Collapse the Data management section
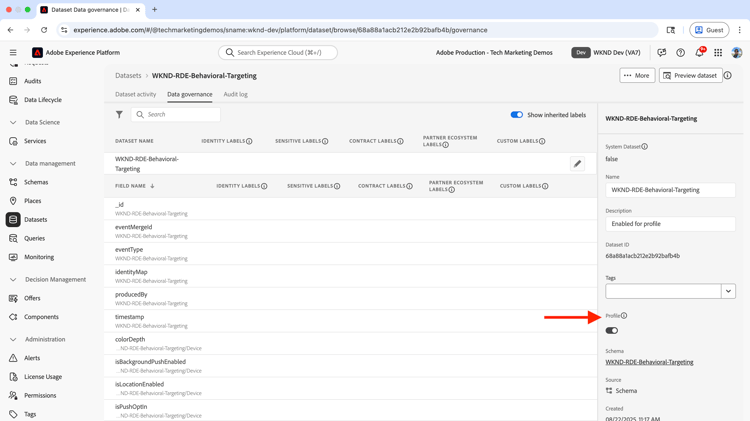Screen dimensions: 750x421 pos(13,164)
